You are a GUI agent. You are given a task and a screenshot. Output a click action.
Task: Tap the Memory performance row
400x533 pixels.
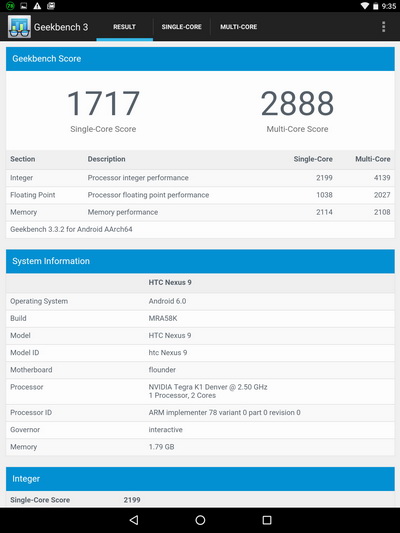click(200, 212)
